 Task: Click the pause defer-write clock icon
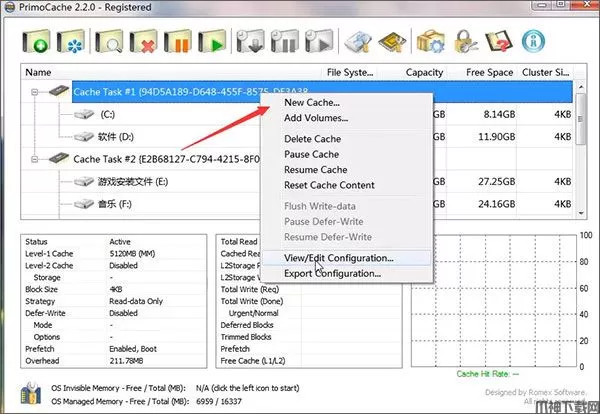pyautogui.click(x=285, y=41)
